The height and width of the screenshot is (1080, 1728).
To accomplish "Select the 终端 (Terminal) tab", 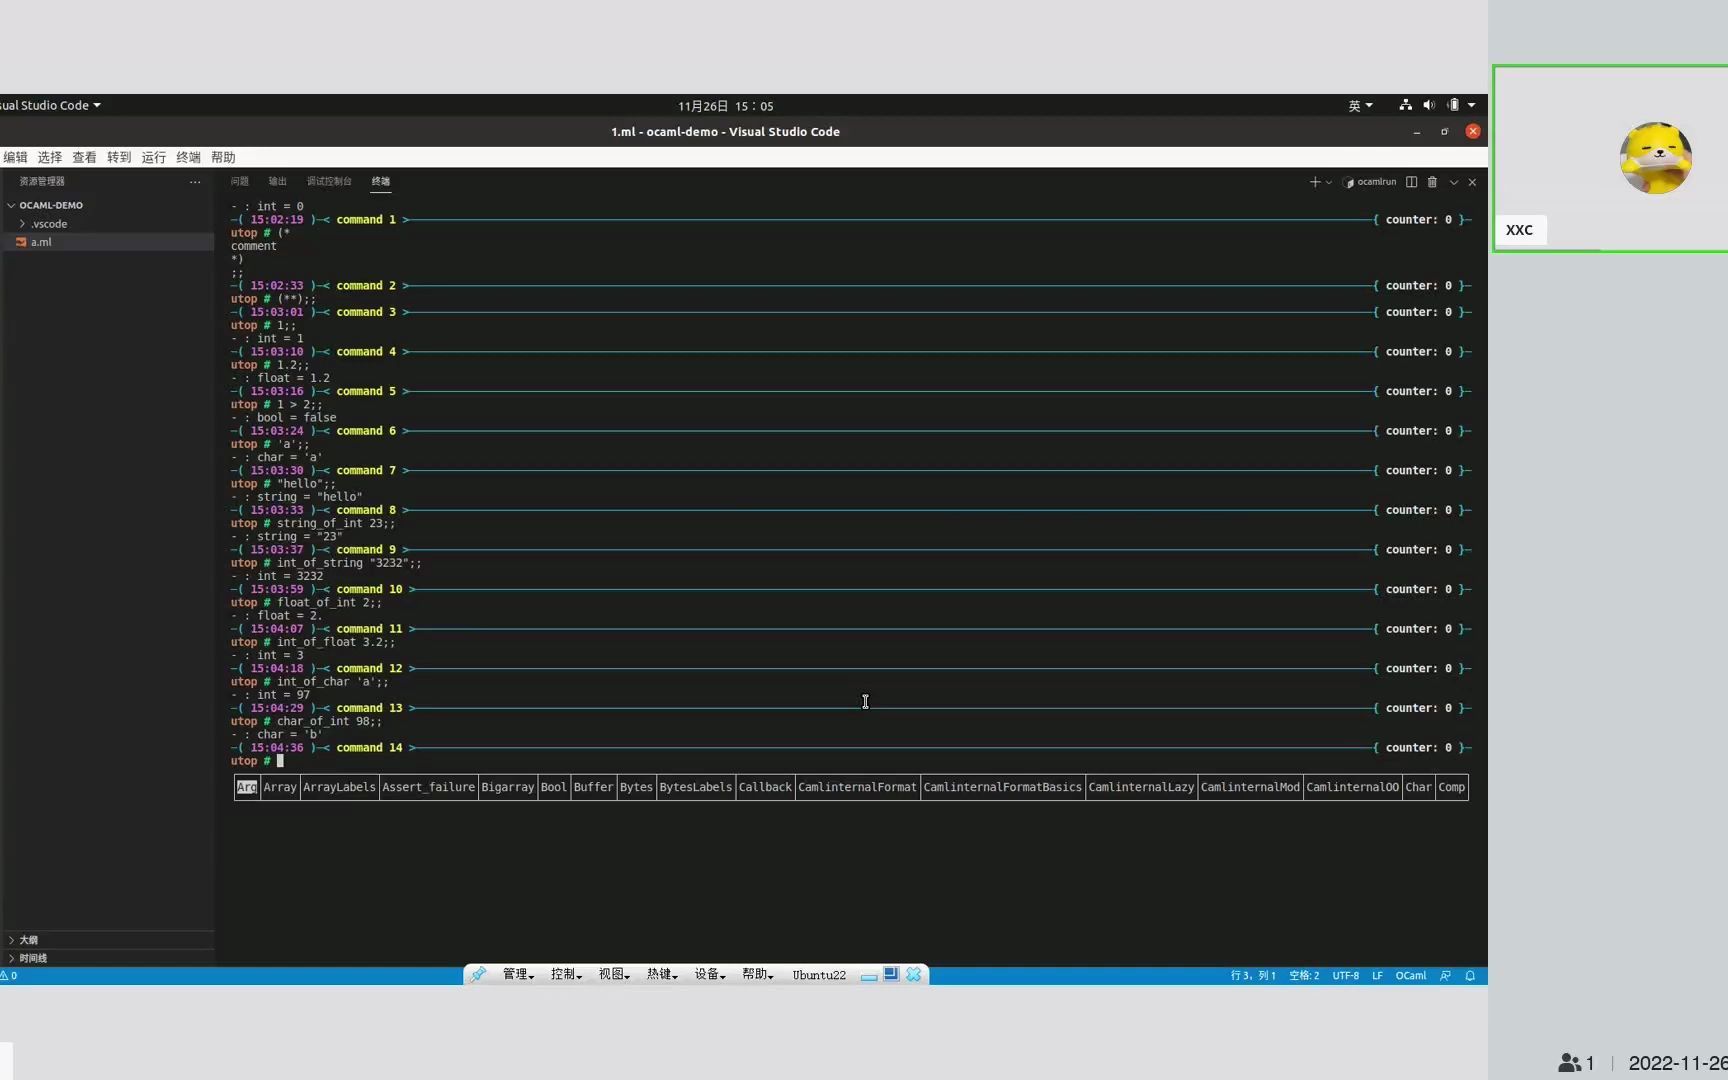I will click(380, 181).
